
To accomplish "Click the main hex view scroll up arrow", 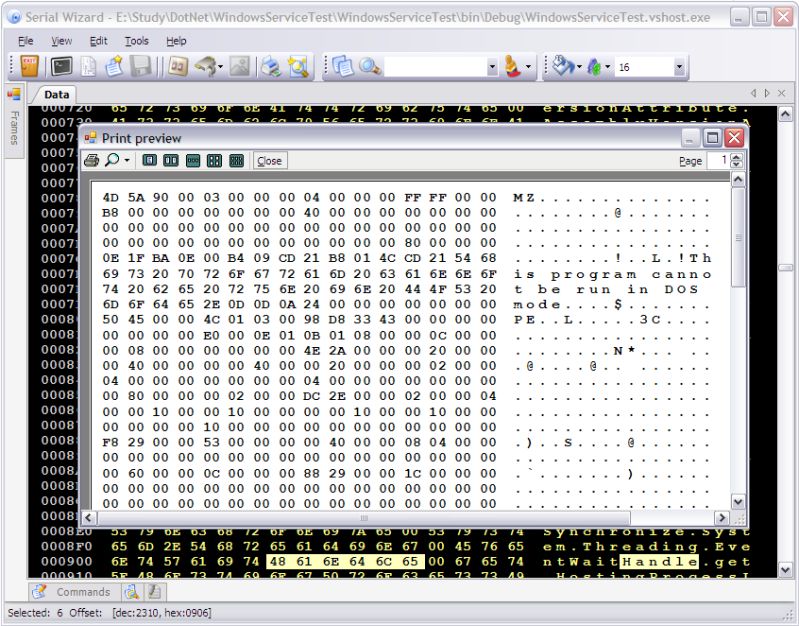I will tap(785, 114).
